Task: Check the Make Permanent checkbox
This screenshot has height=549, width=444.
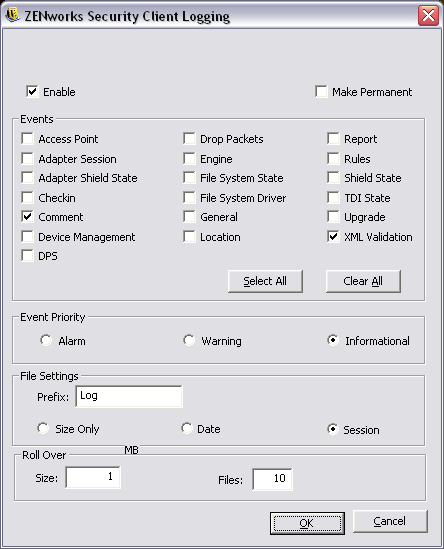Action: [321, 91]
